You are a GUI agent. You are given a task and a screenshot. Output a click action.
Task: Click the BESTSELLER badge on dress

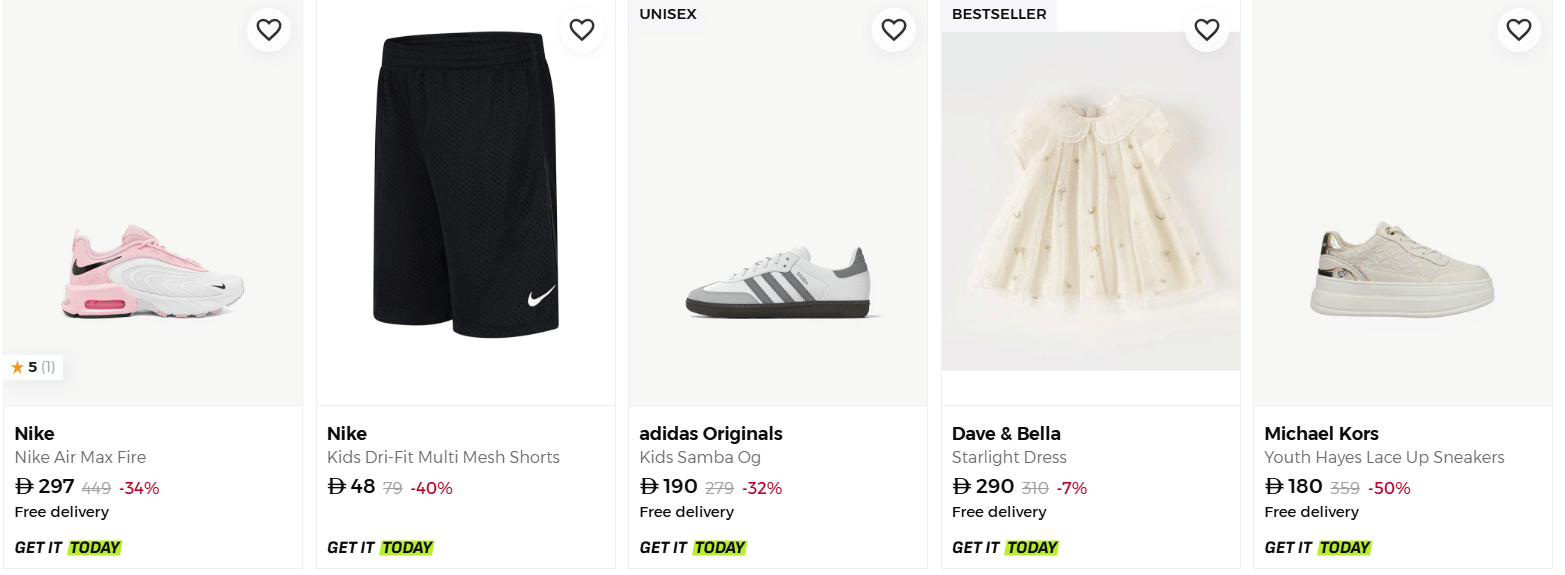[x=999, y=14]
